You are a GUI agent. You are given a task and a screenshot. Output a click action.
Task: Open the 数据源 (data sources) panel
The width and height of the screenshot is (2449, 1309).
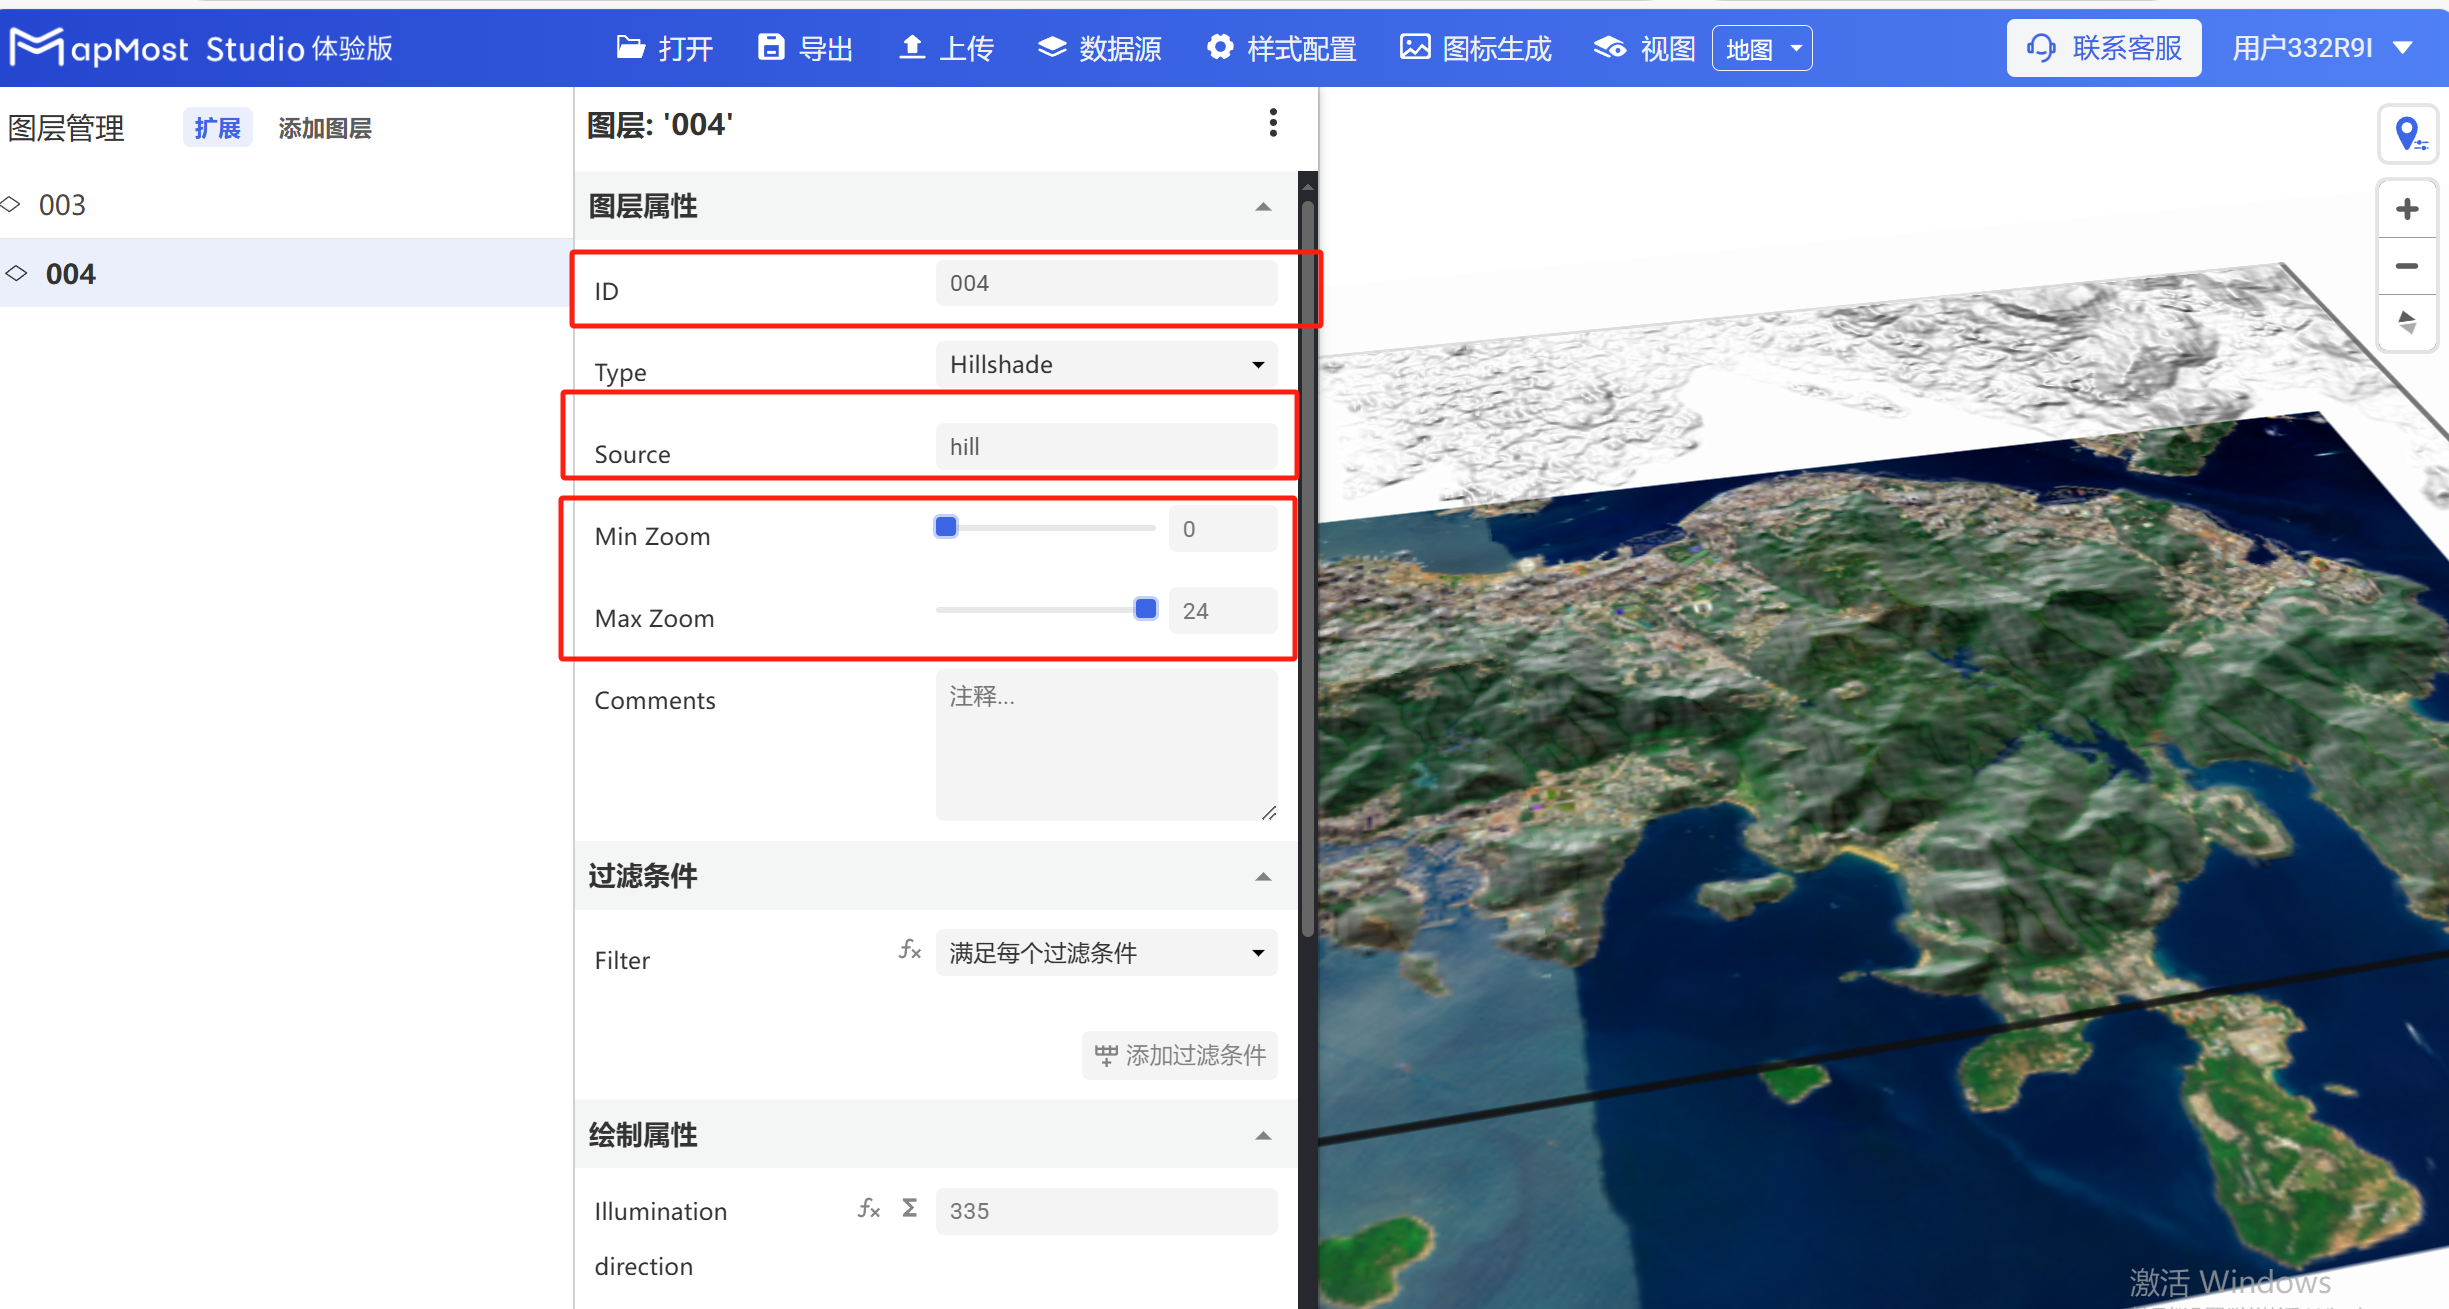point(1098,47)
